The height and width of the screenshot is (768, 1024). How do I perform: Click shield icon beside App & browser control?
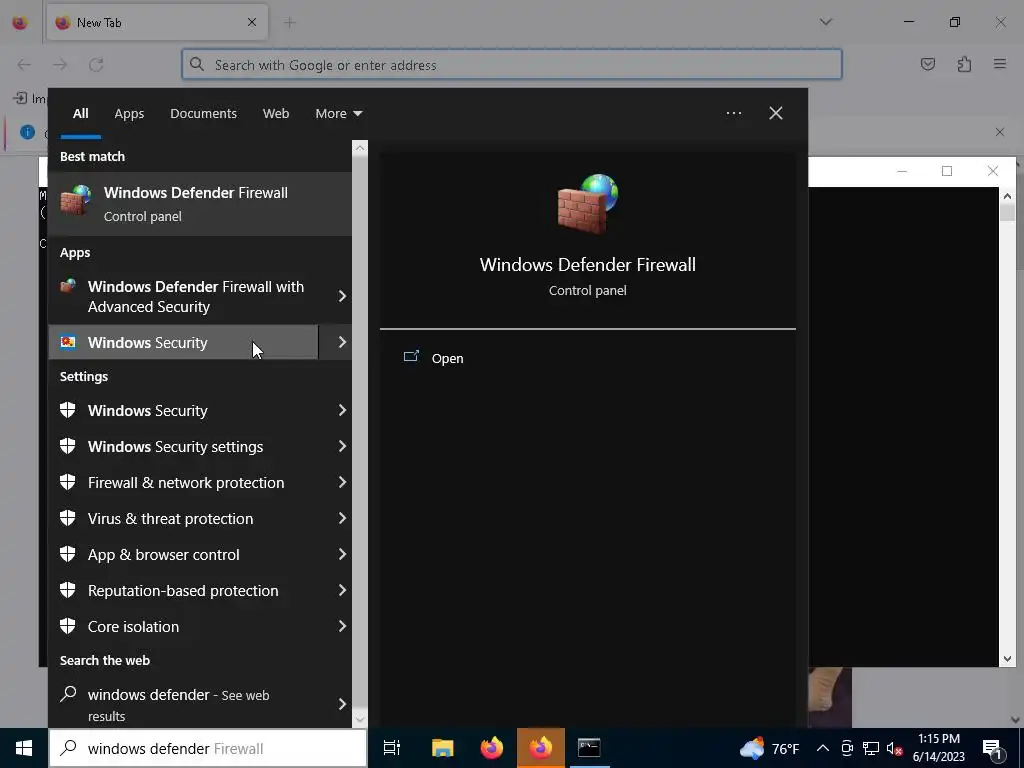pyautogui.click(x=68, y=554)
